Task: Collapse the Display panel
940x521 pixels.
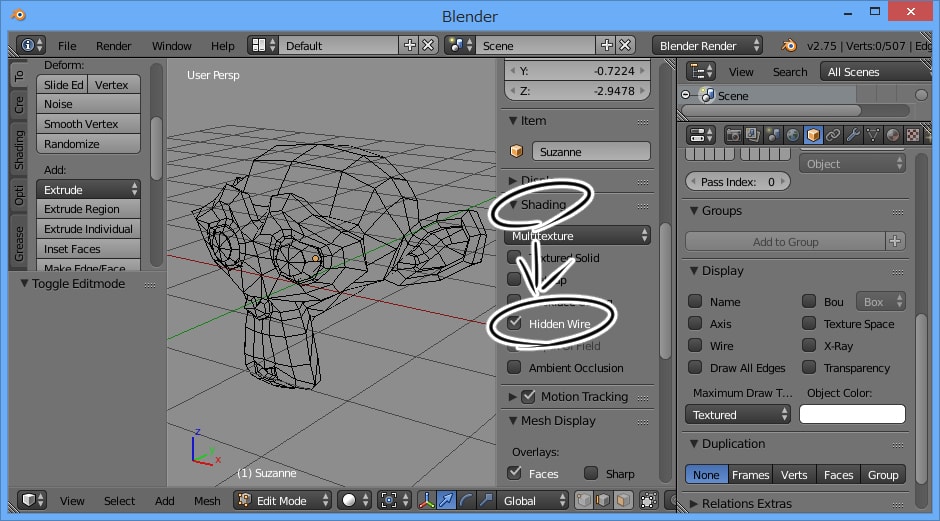Action: (694, 270)
